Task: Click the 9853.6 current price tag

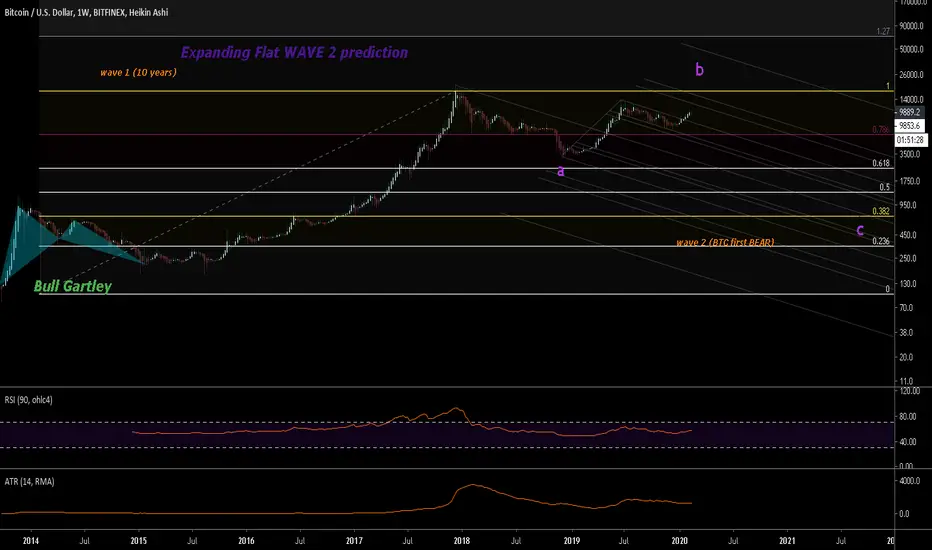Action: click(x=909, y=125)
